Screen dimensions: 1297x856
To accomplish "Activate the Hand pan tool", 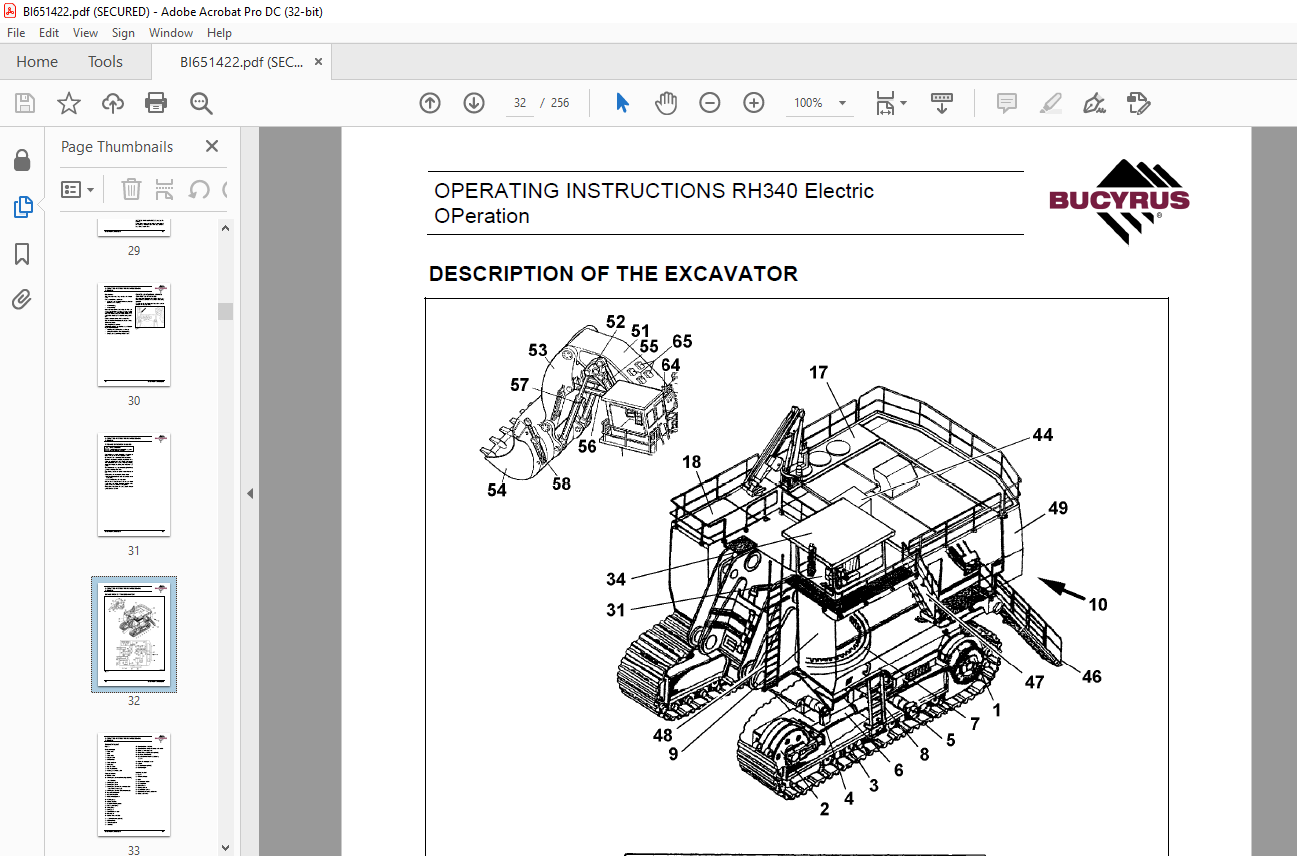I will point(666,103).
